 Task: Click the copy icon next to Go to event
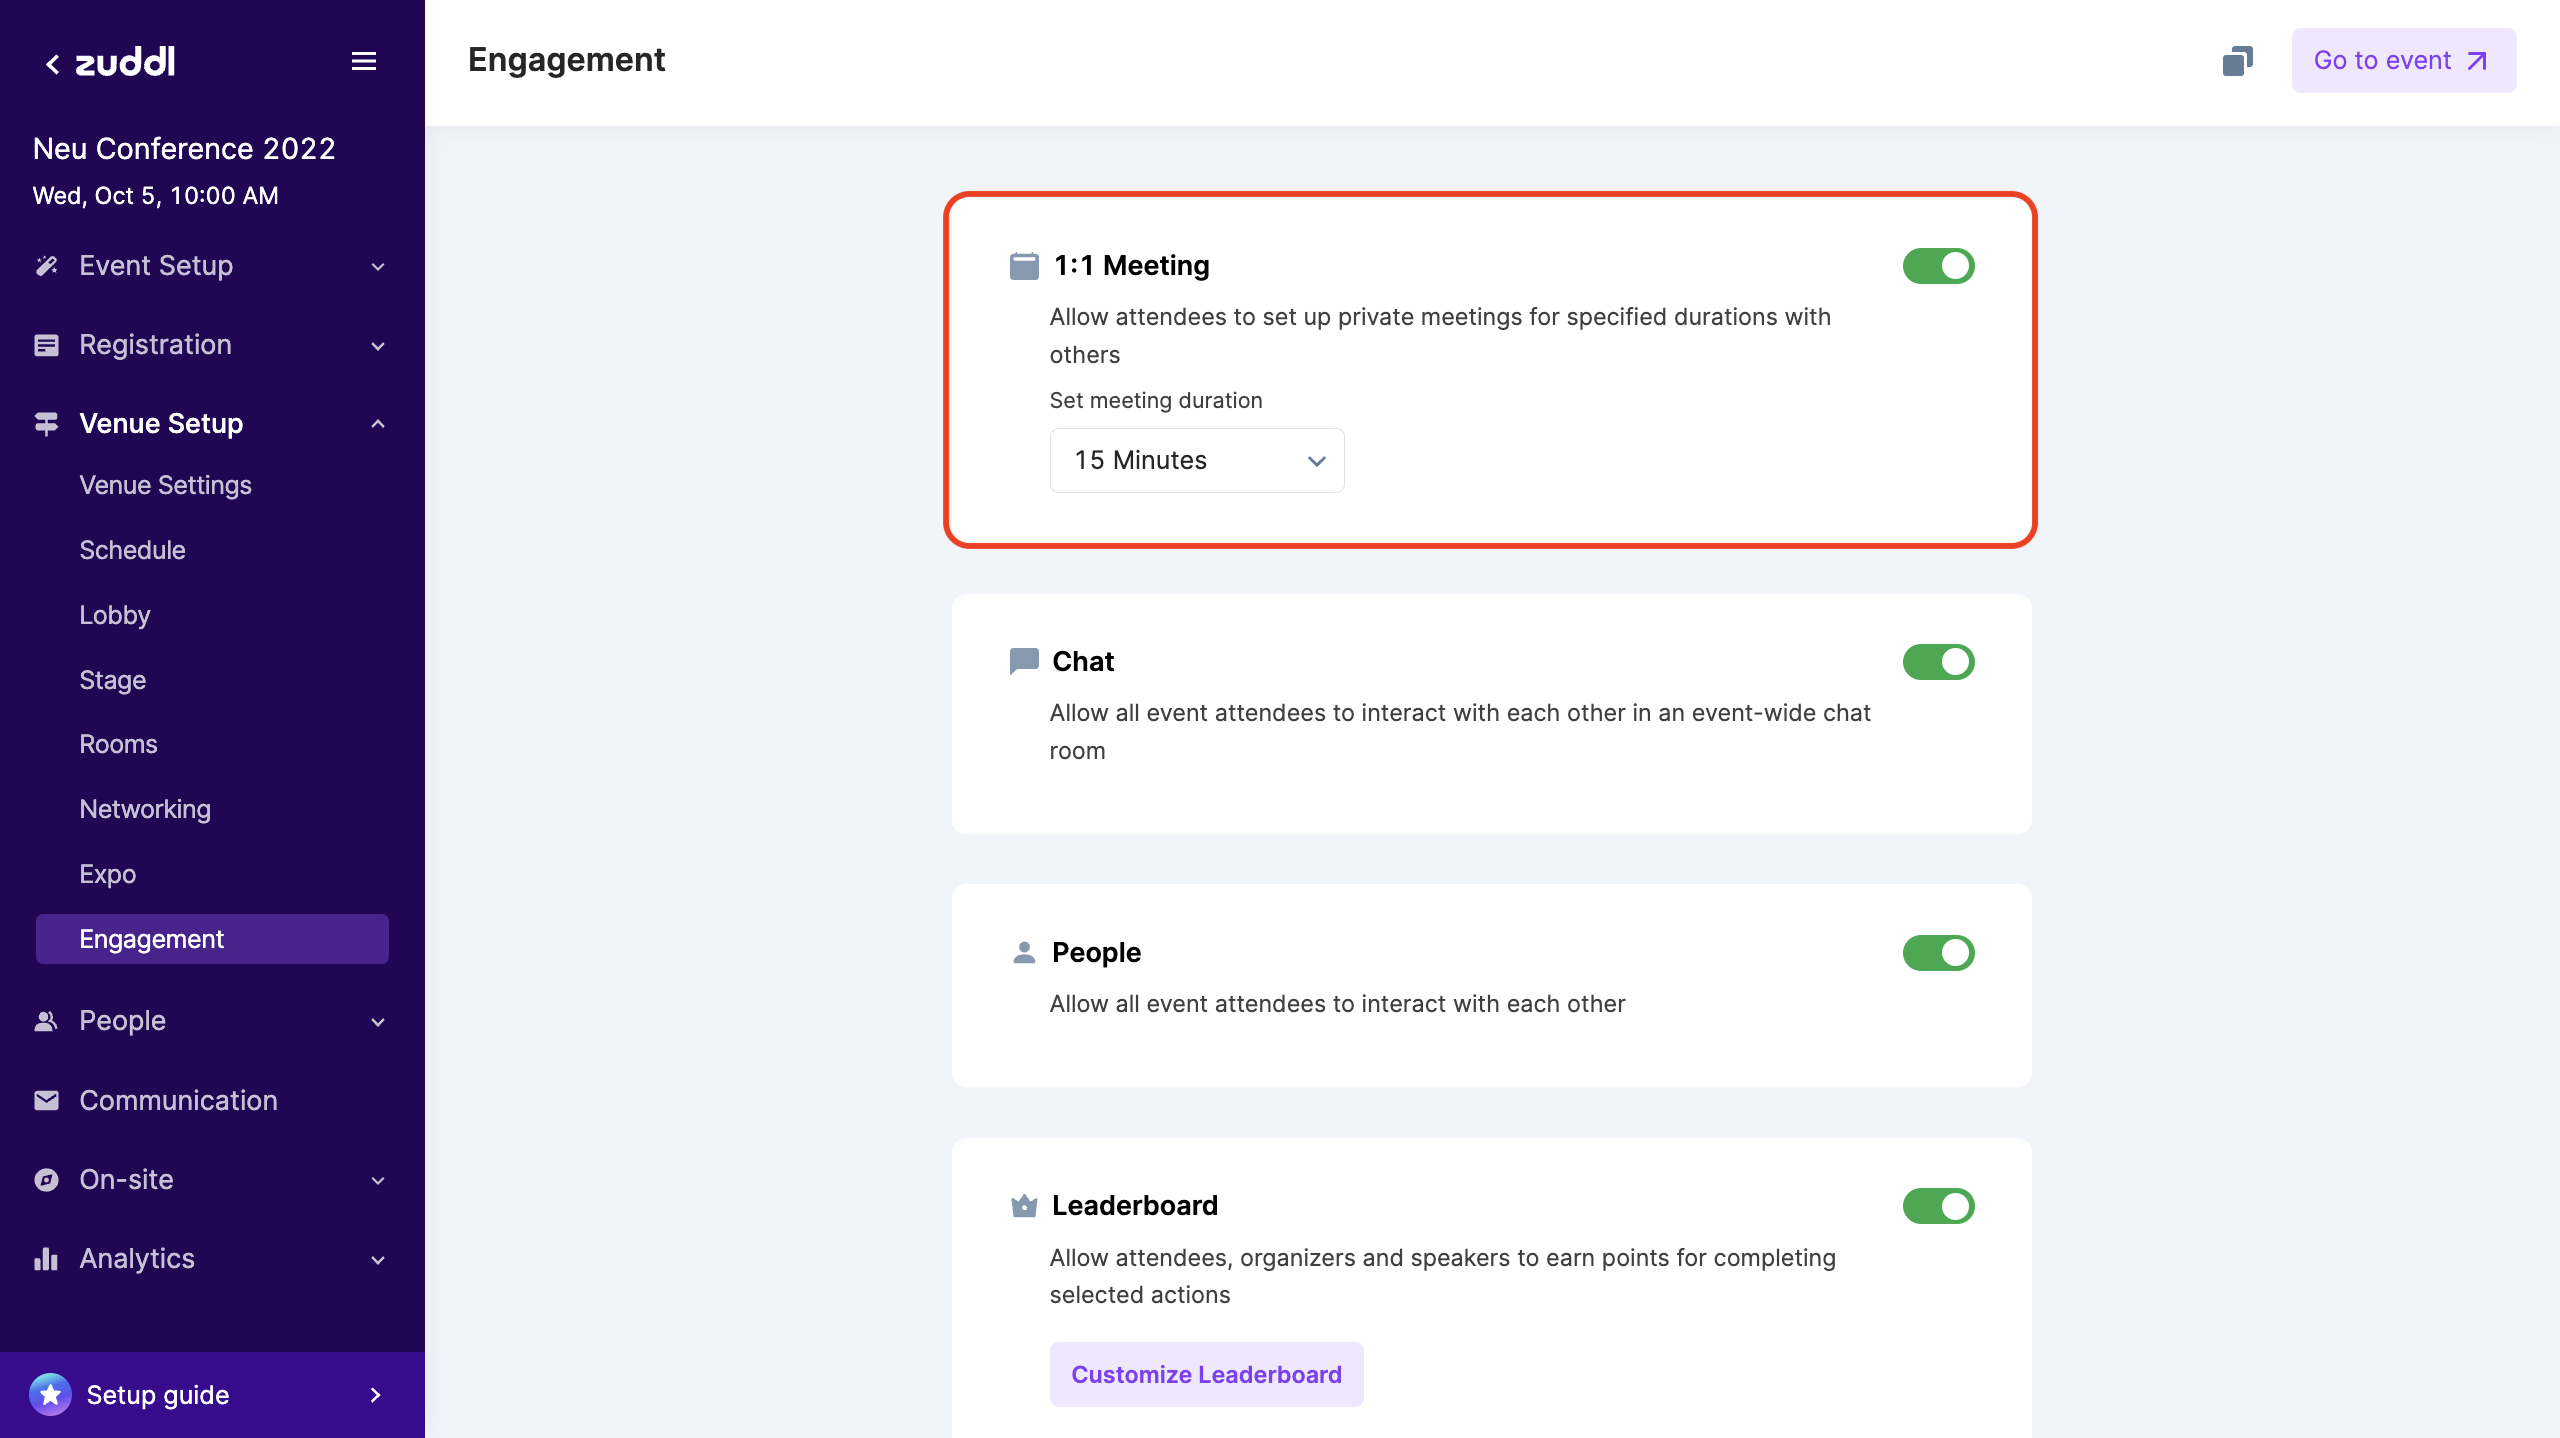point(2237,61)
